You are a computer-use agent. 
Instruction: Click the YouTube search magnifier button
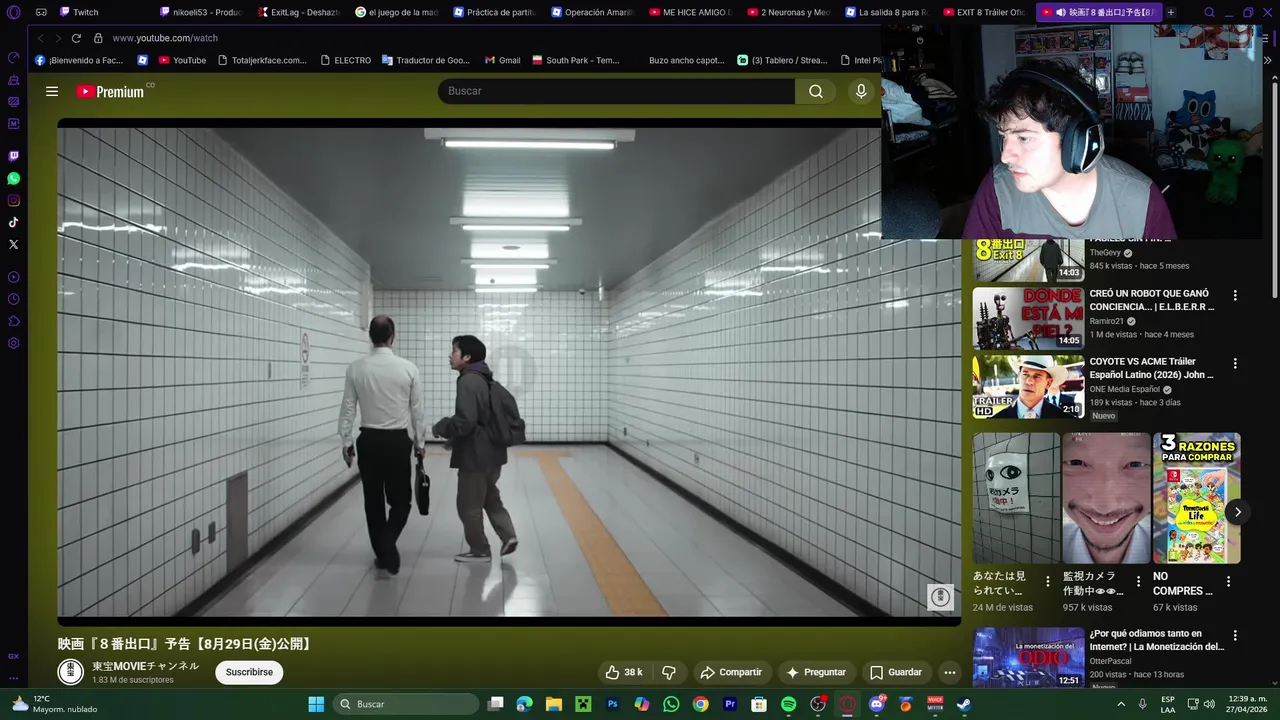(816, 91)
